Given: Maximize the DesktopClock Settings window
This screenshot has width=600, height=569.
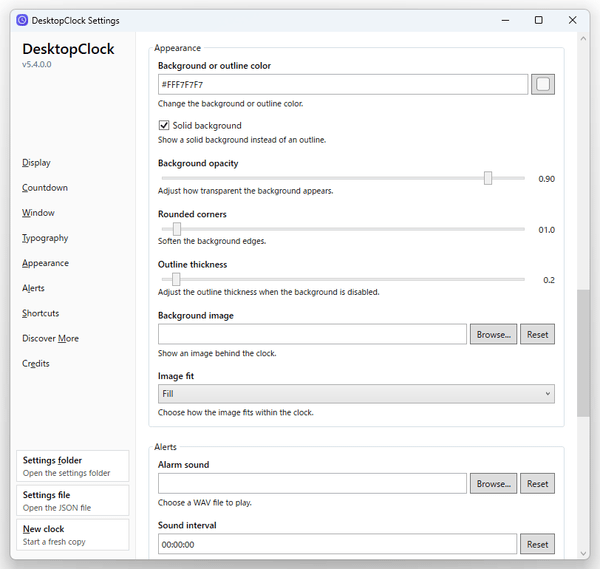Looking at the screenshot, I should [x=538, y=20].
